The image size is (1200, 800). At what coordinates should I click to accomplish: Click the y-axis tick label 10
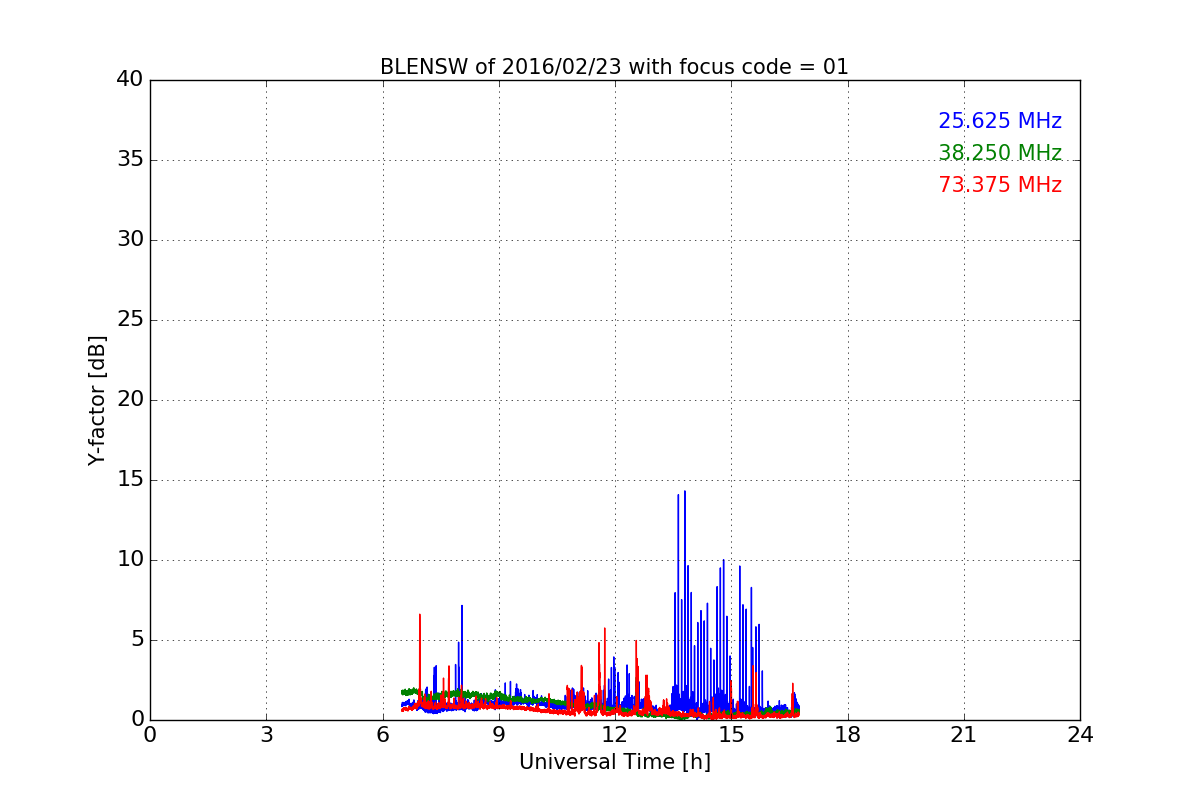point(130,560)
